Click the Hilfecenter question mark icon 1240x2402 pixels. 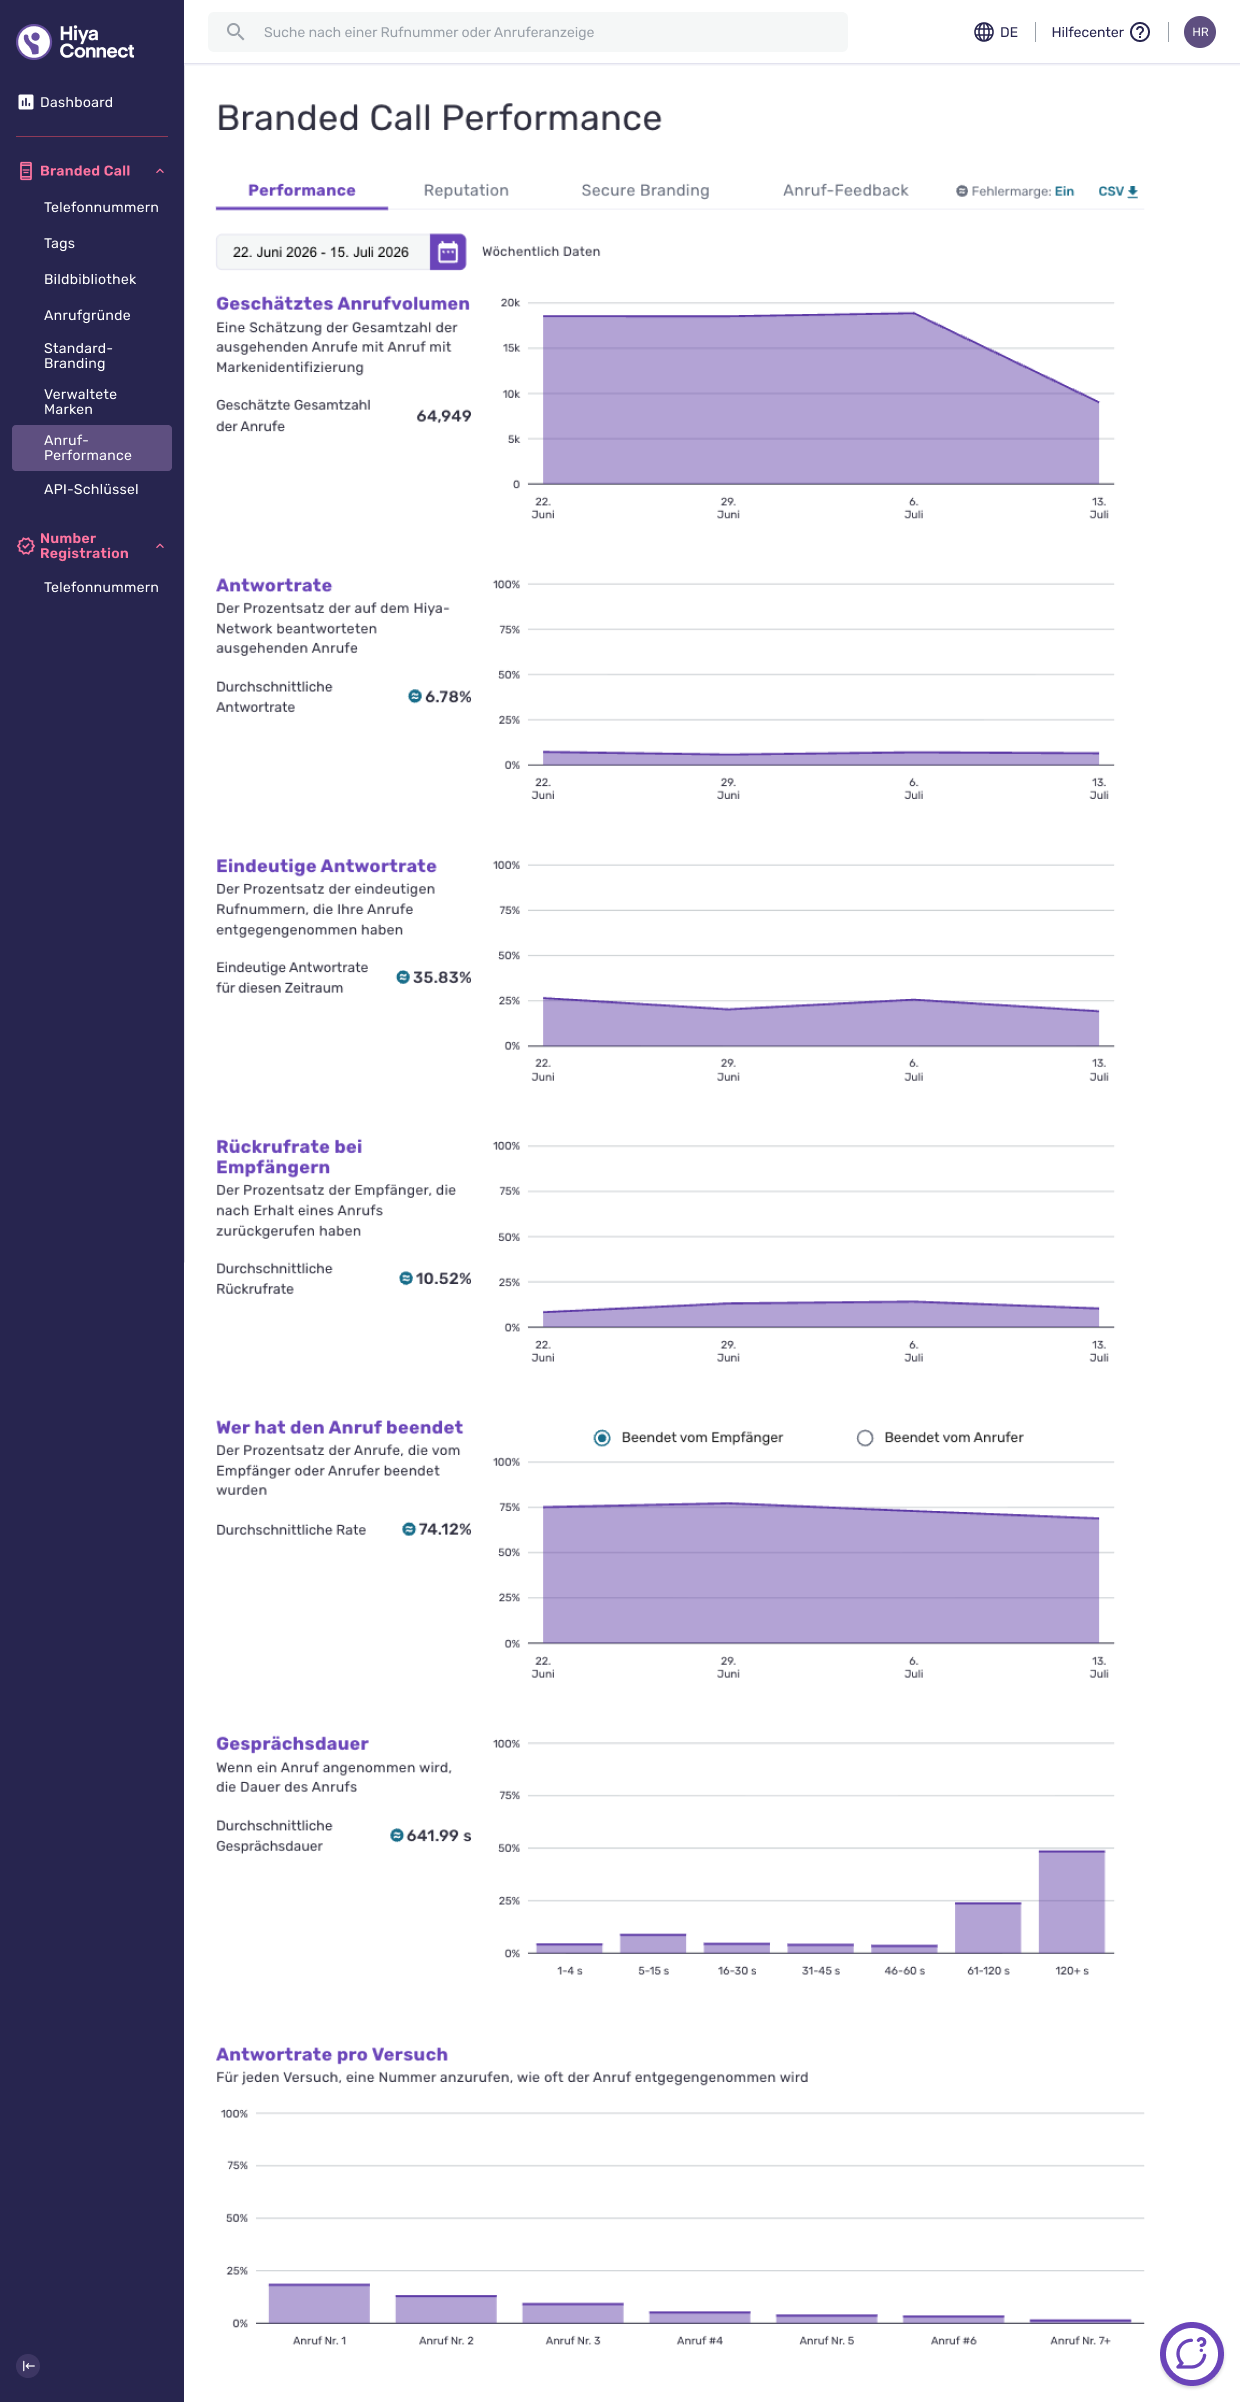pos(1140,32)
